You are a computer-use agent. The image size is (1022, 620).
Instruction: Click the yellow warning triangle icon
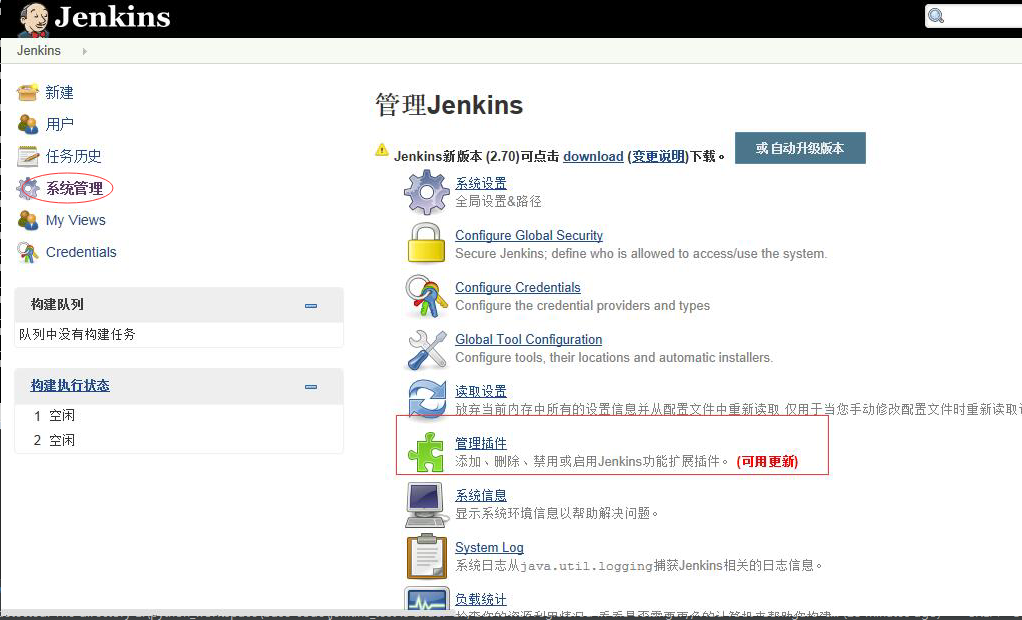[x=382, y=150]
